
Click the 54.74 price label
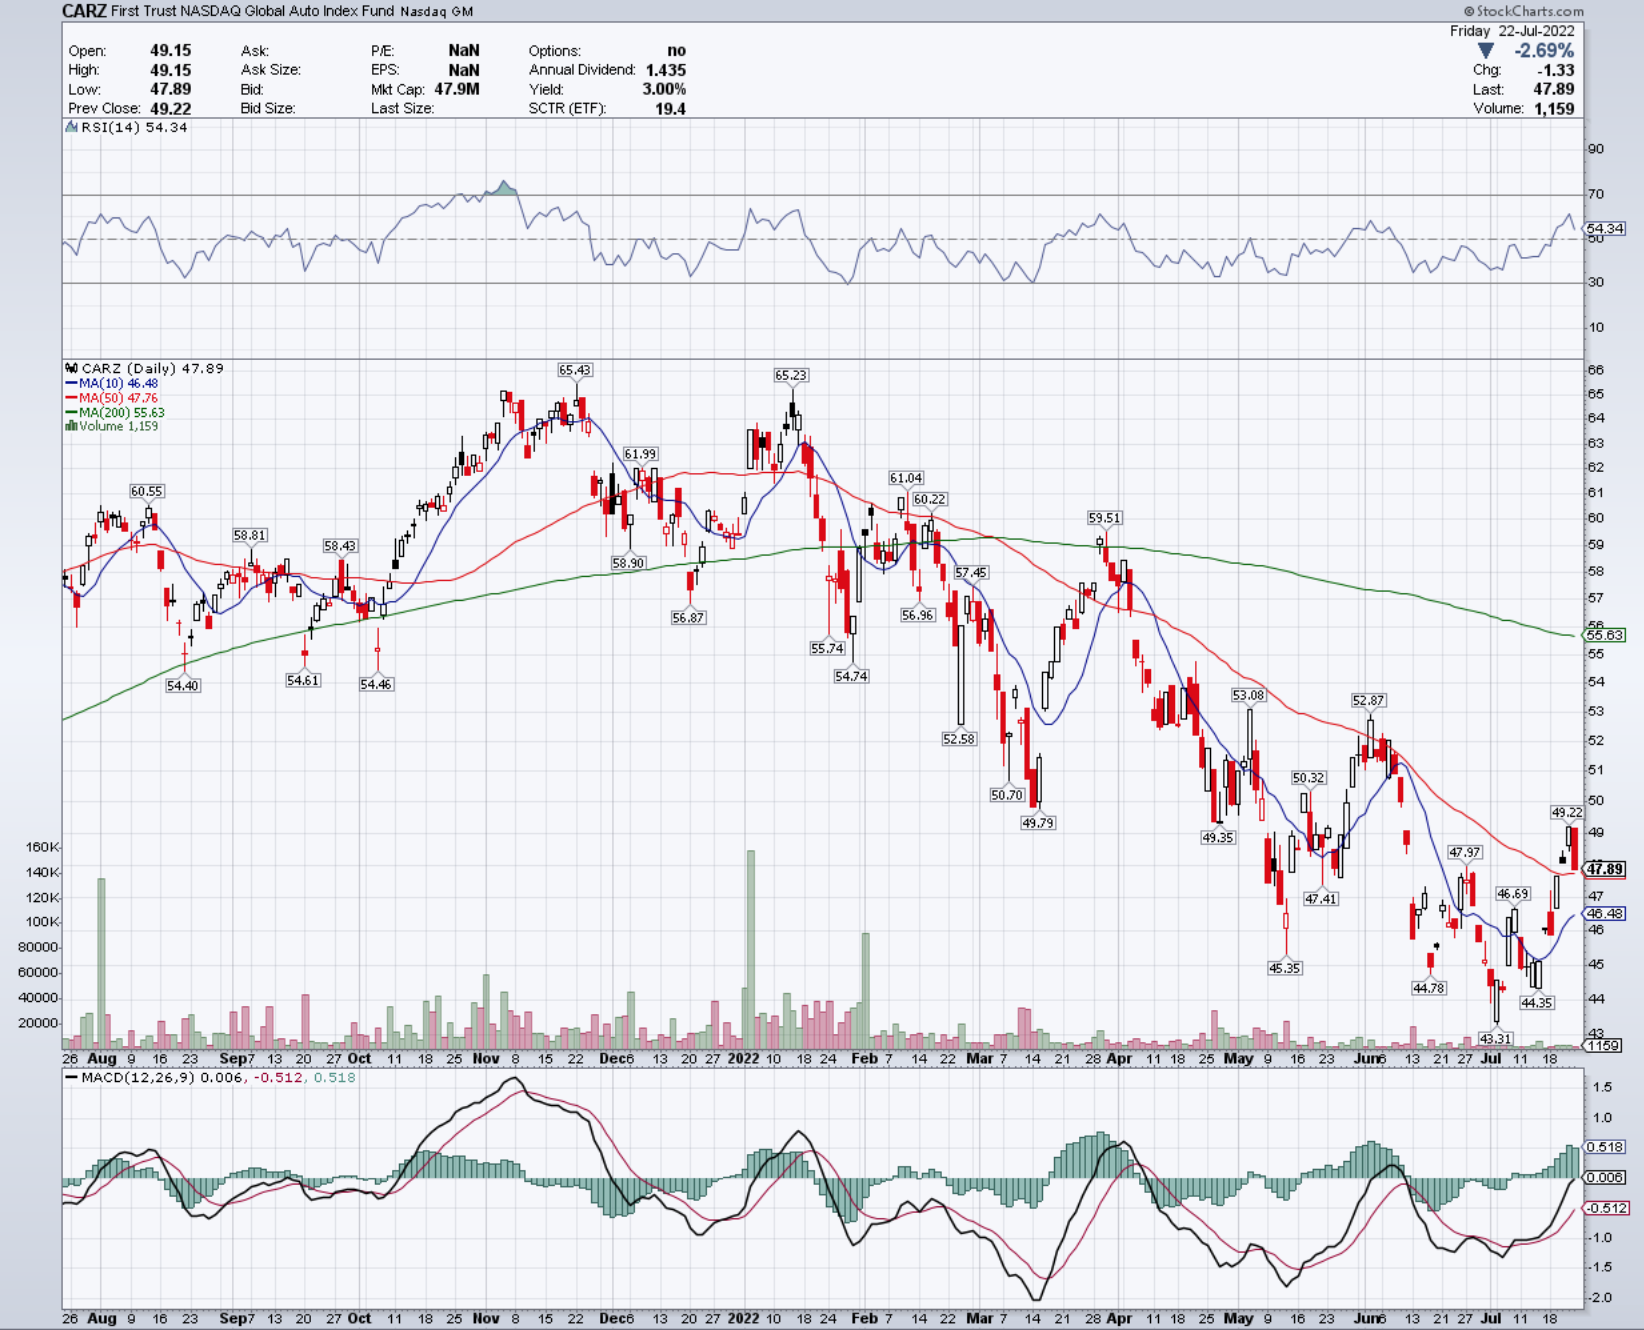pyautogui.click(x=851, y=676)
